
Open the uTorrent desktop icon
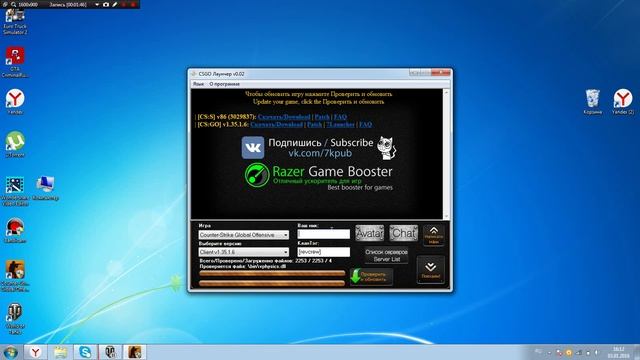click(x=15, y=144)
